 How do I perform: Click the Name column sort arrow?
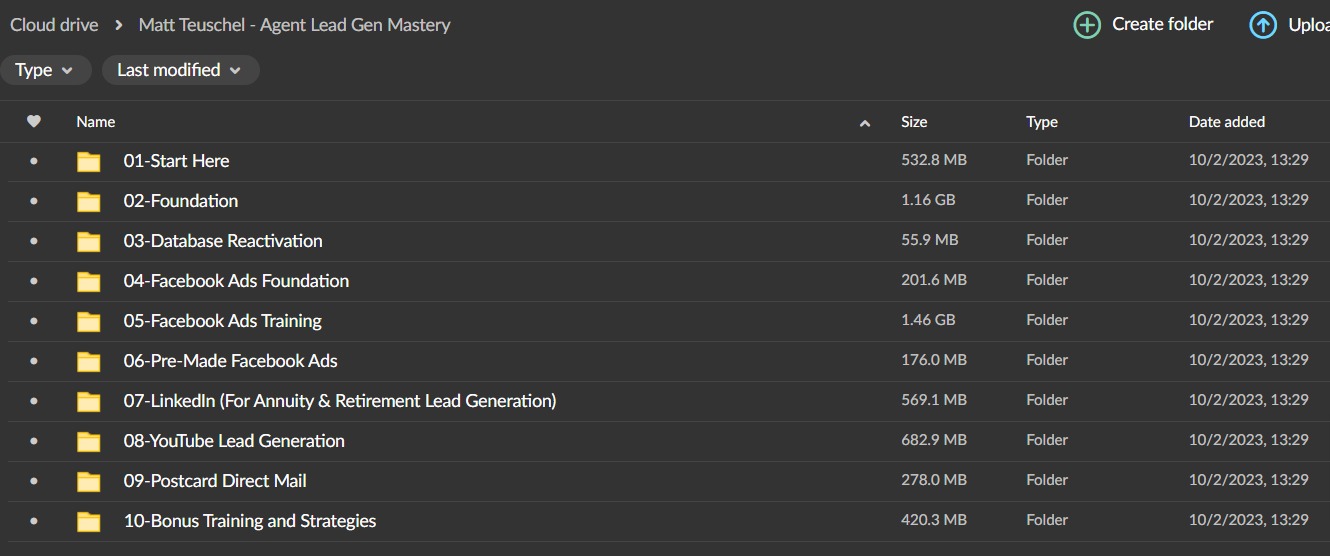865,123
